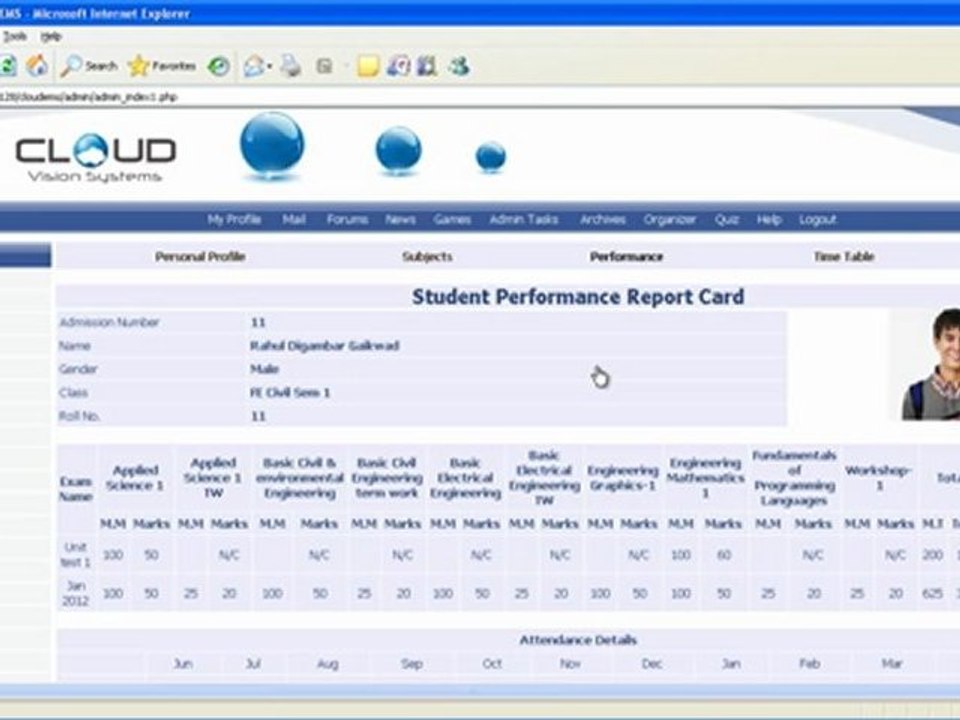Image resolution: width=960 pixels, height=720 pixels.
Task: Click Basic Civil Engineering term work header
Action: point(387,478)
